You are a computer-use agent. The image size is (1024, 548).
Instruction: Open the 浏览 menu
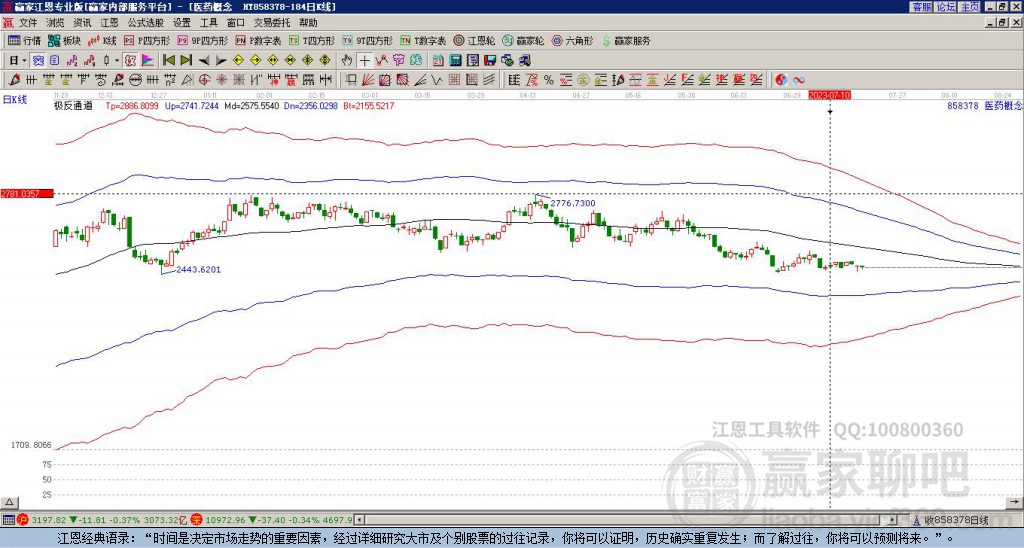(55, 23)
